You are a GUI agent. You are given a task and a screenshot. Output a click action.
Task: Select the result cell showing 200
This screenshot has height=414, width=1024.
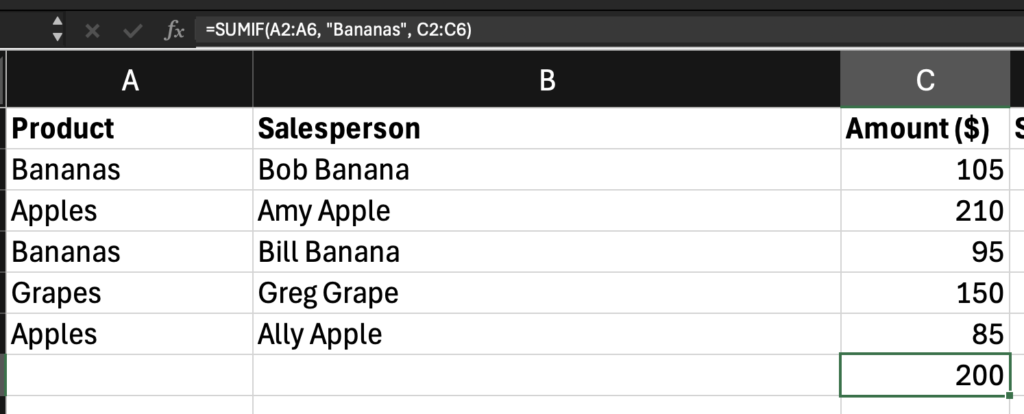[x=925, y=375]
